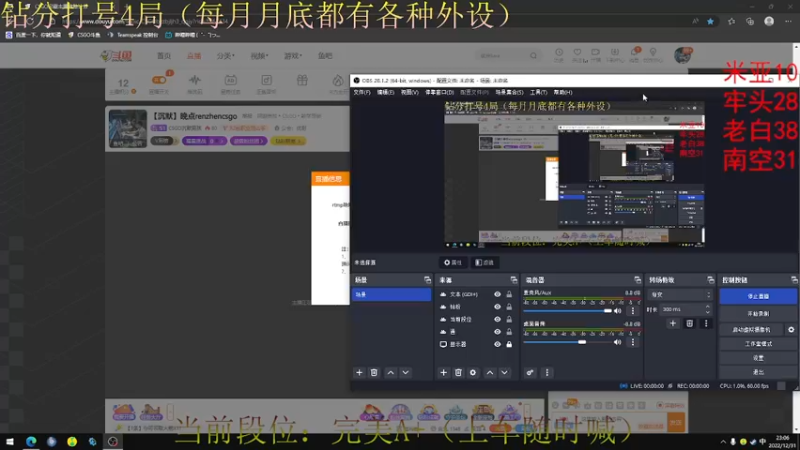Move scene down in Scenes panel
The image size is (800, 450).
tap(406, 373)
